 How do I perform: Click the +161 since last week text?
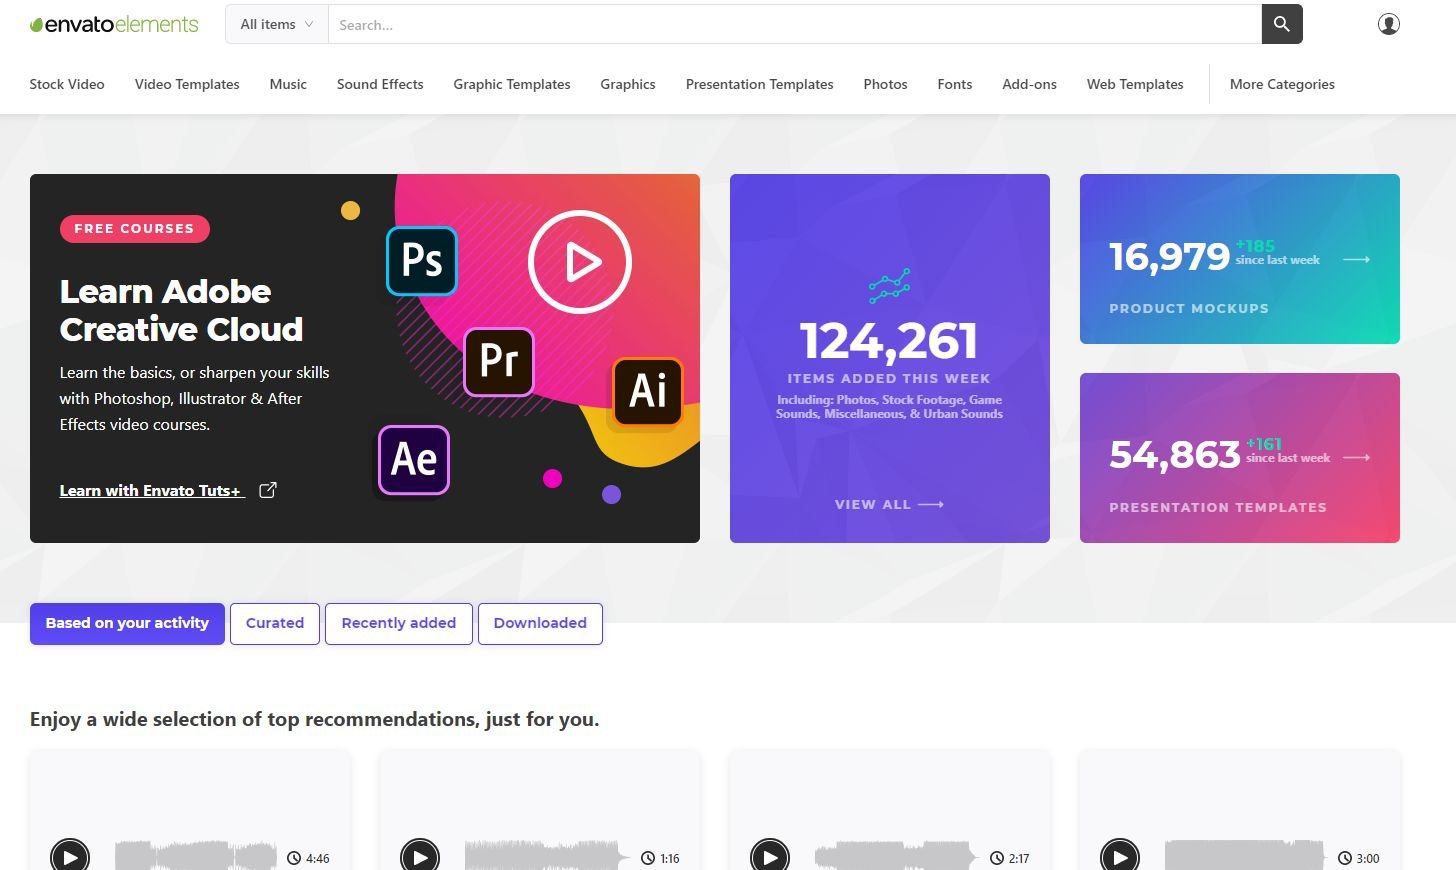pyautogui.click(x=1288, y=451)
